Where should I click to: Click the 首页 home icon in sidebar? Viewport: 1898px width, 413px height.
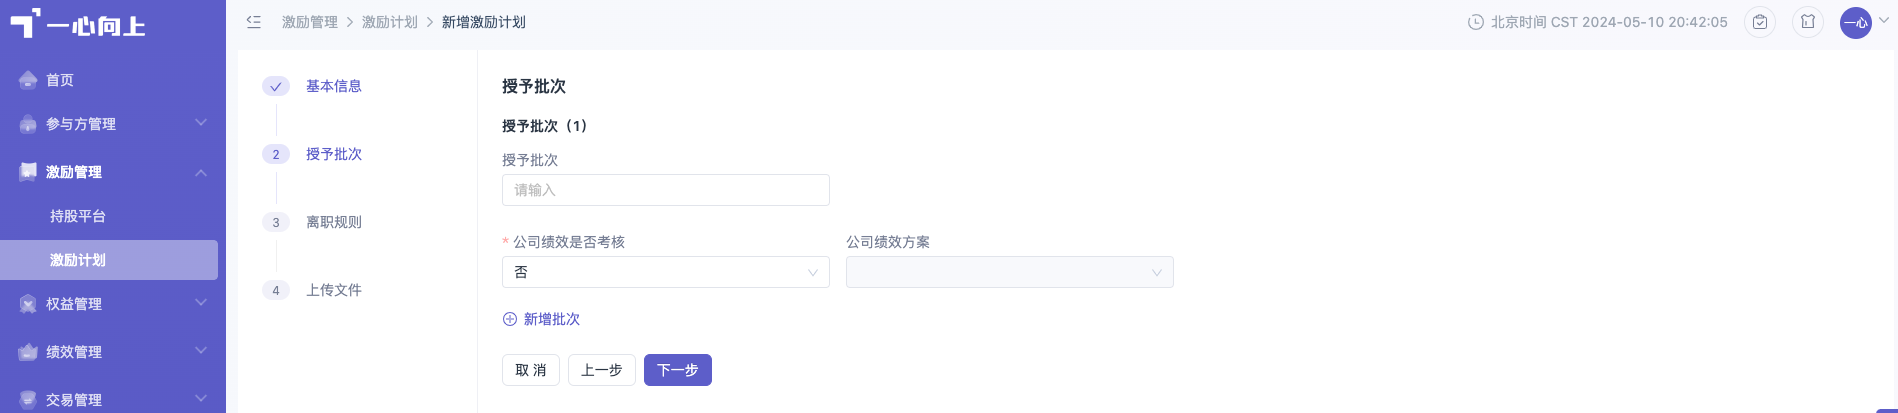tap(28, 80)
